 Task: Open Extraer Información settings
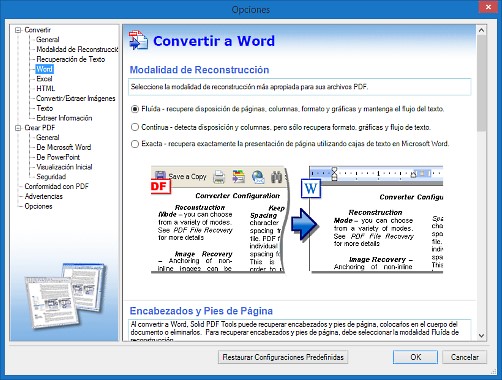64,118
